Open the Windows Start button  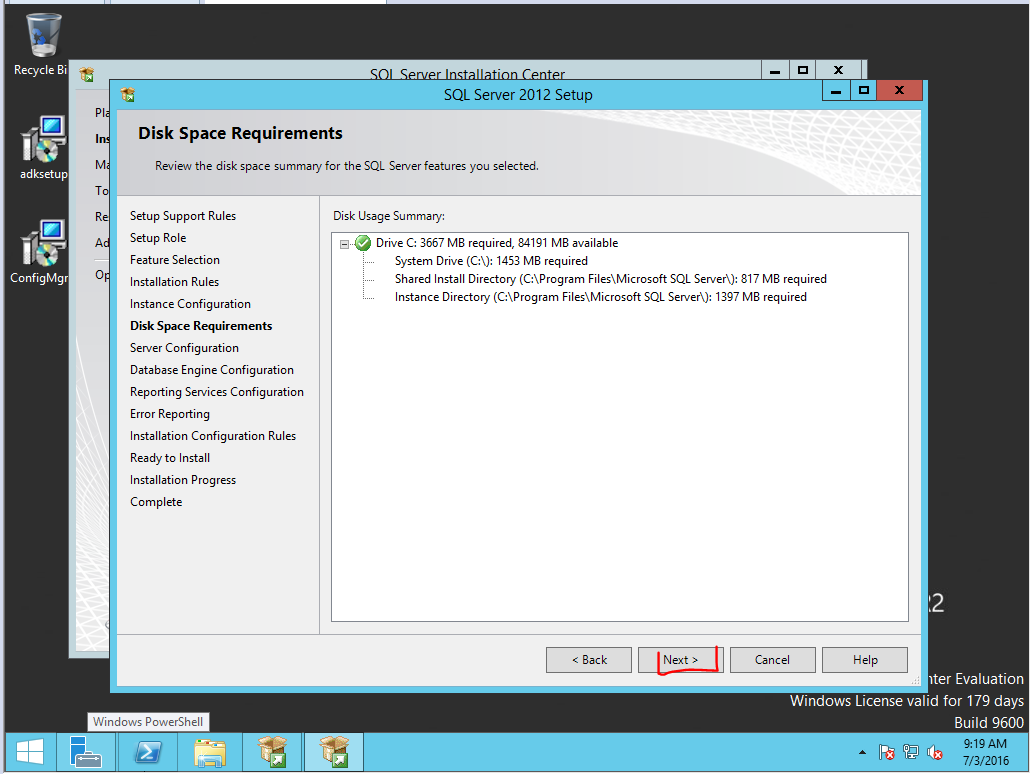pyautogui.click(x=30, y=752)
